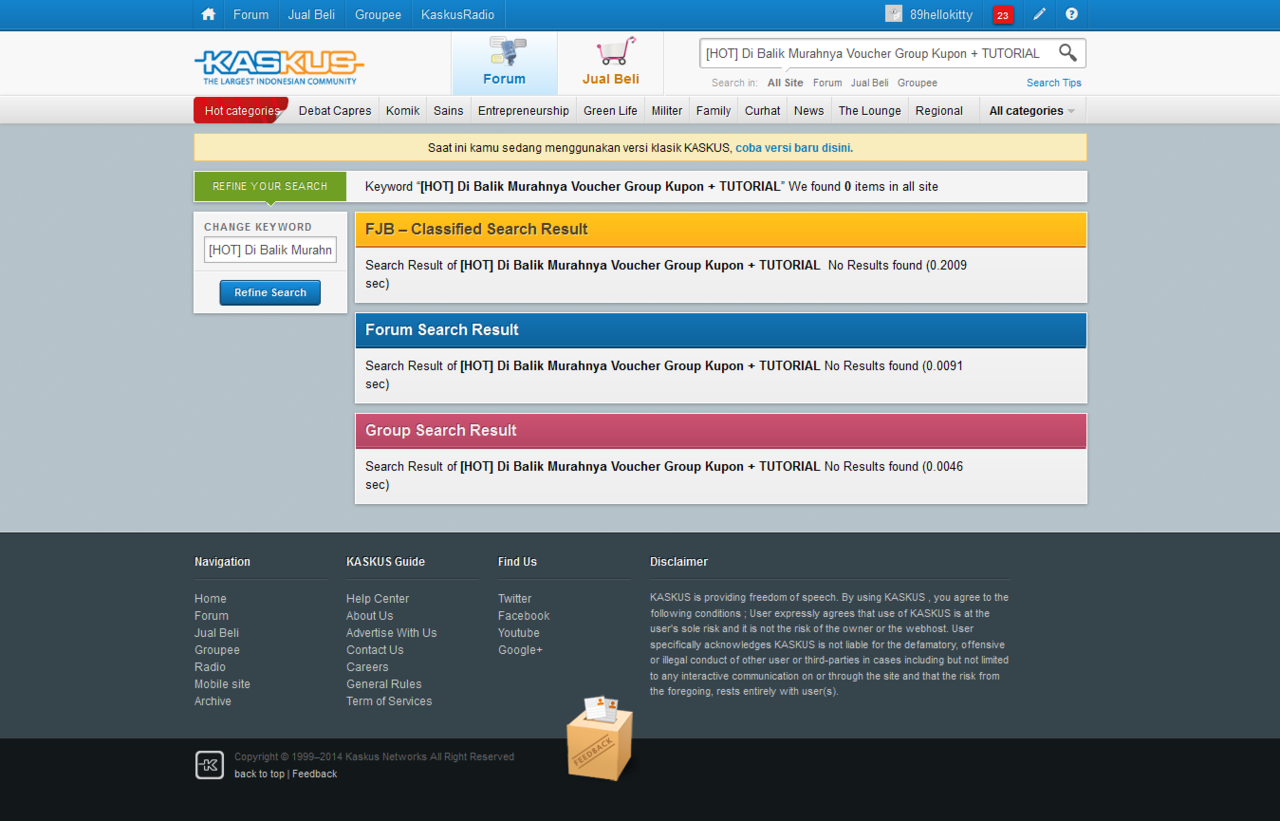Open the Help Center link
The image size is (1280, 821).
(x=378, y=599)
